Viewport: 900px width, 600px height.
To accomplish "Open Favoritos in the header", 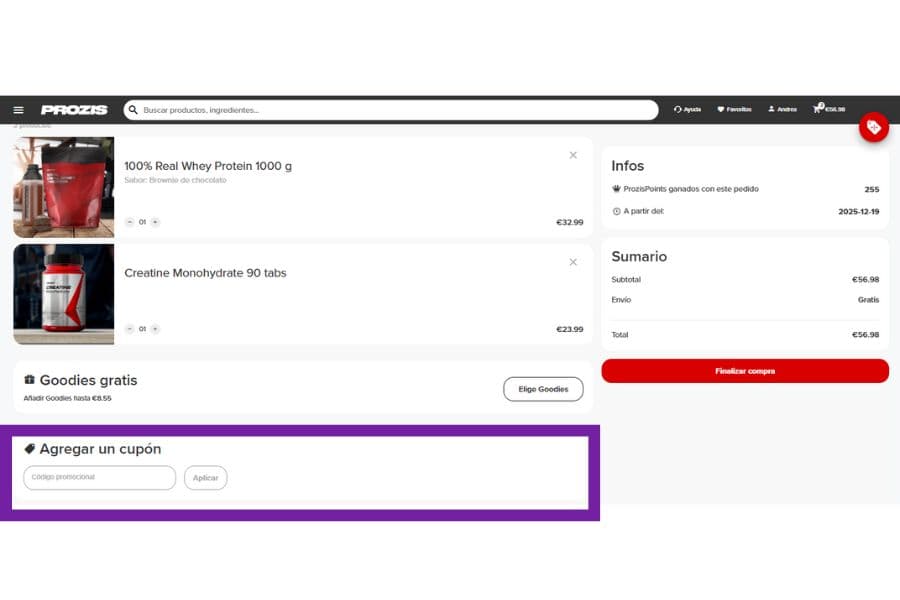I will coord(734,109).
